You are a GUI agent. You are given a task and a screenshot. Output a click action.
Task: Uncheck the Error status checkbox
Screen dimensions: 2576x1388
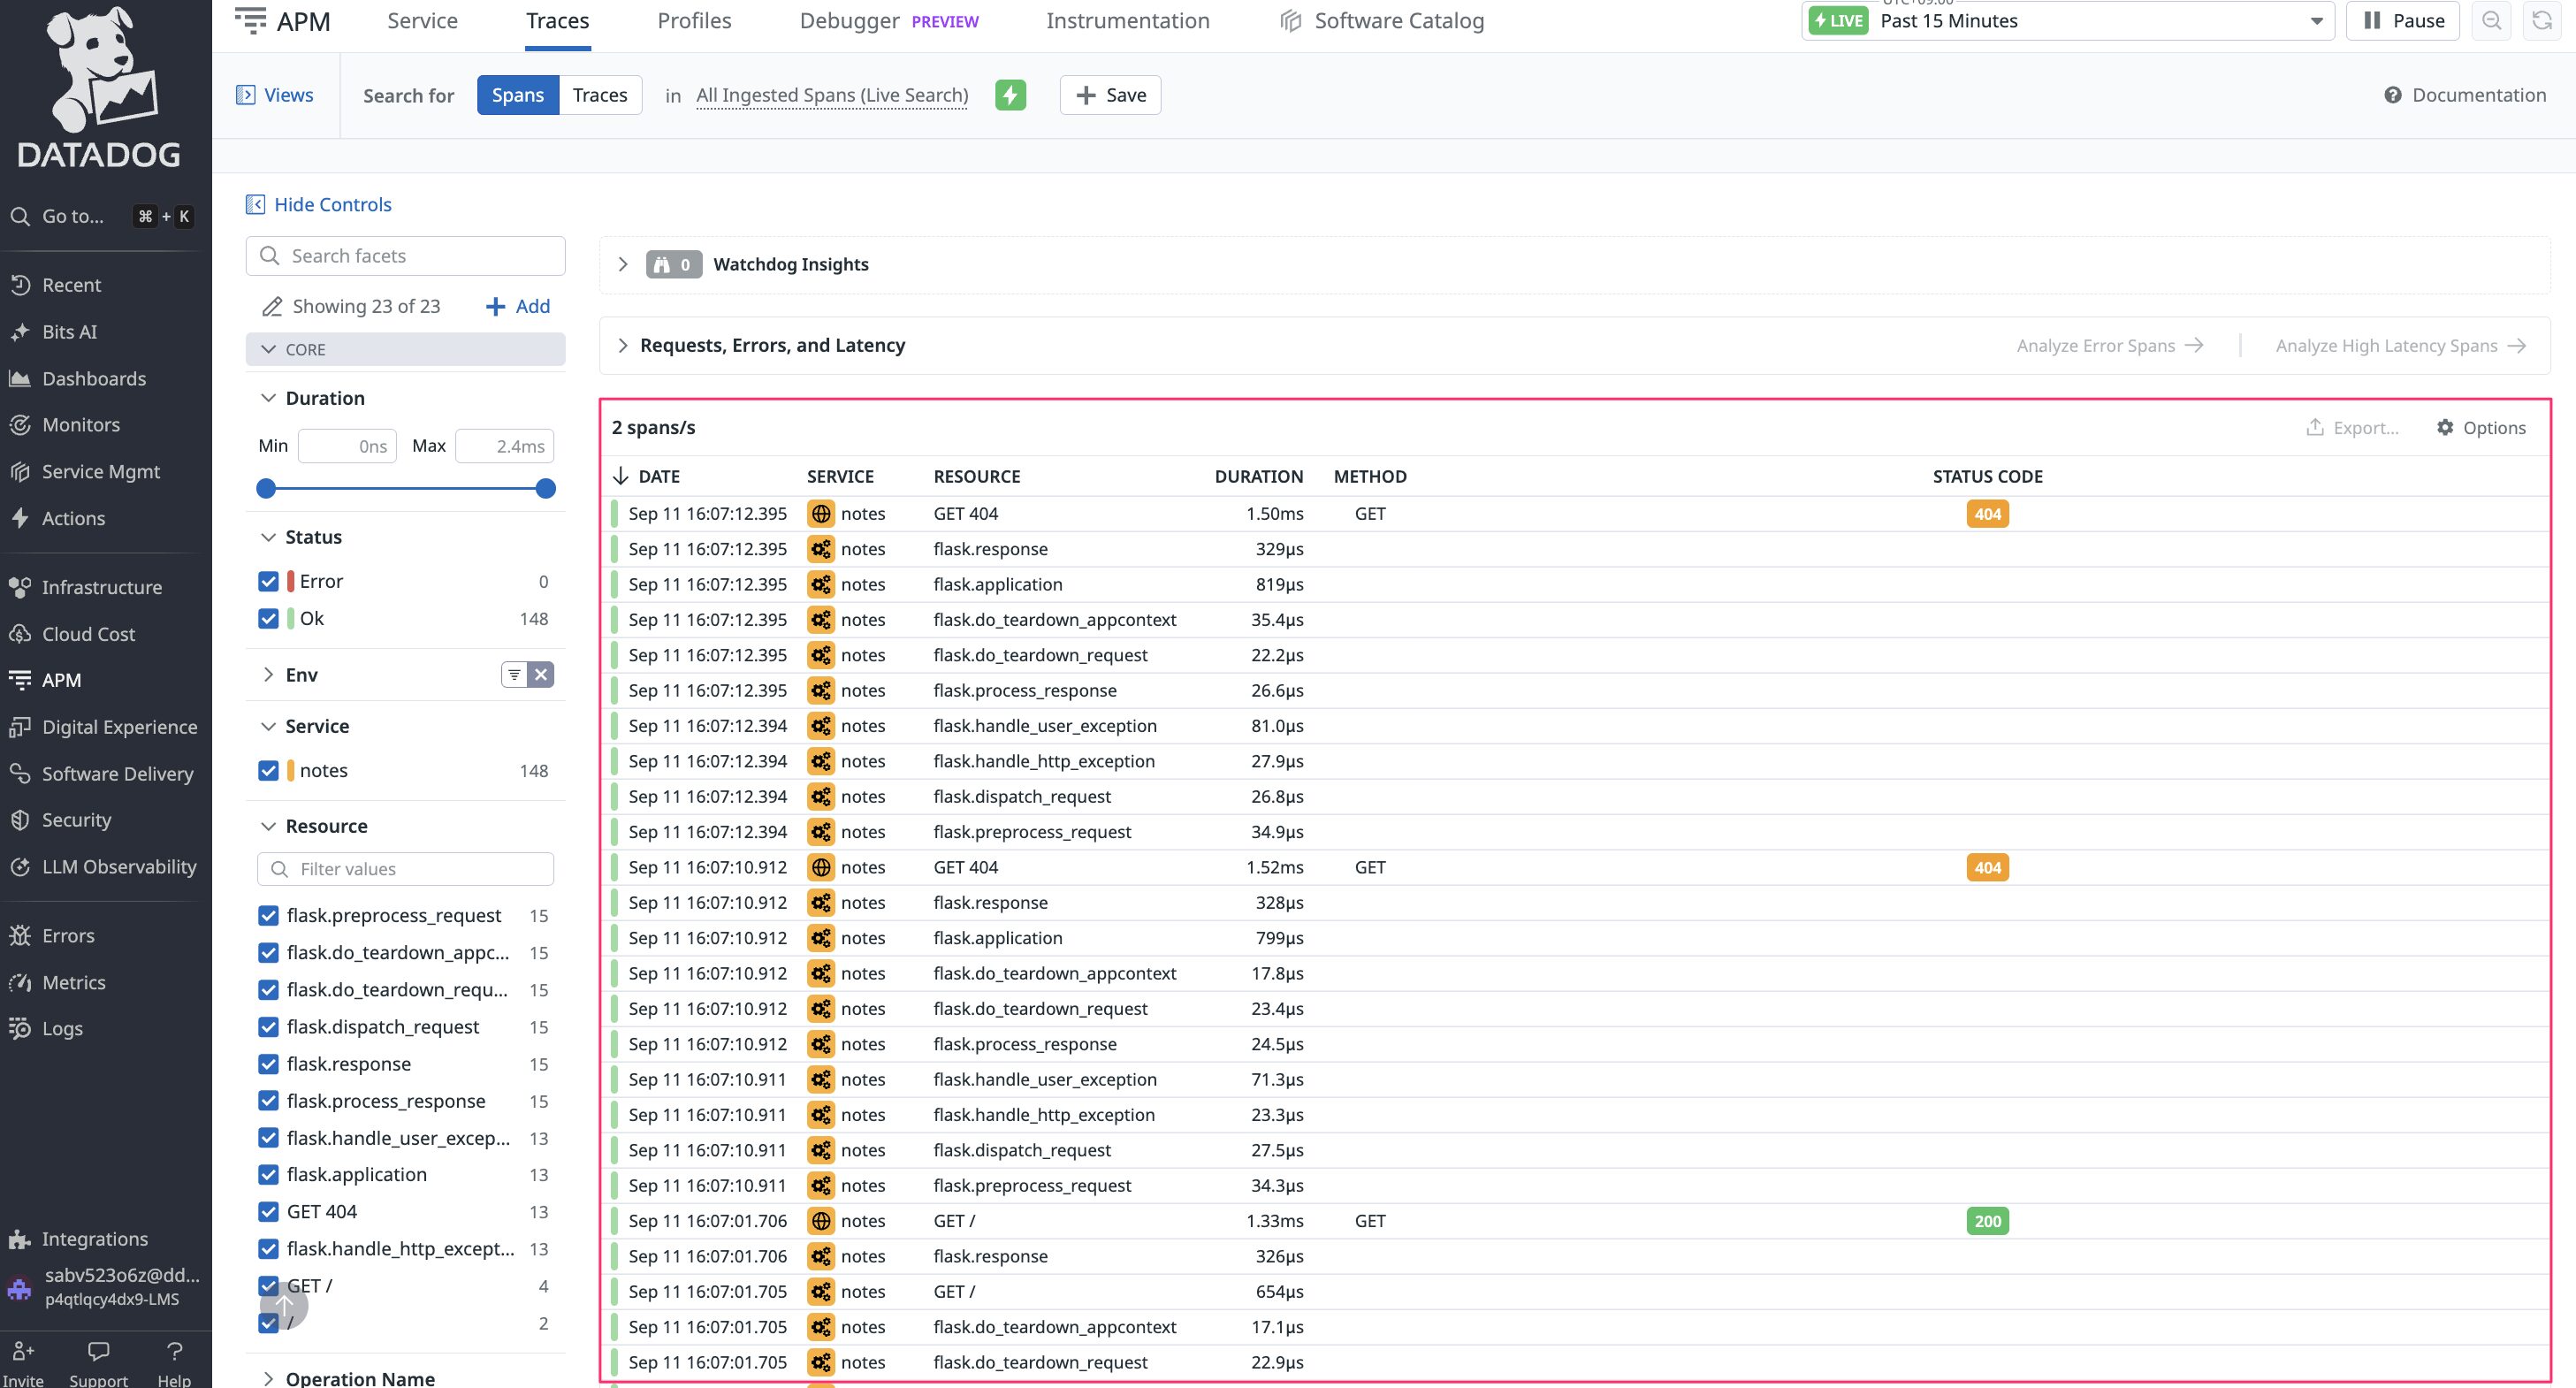point(268,582)
